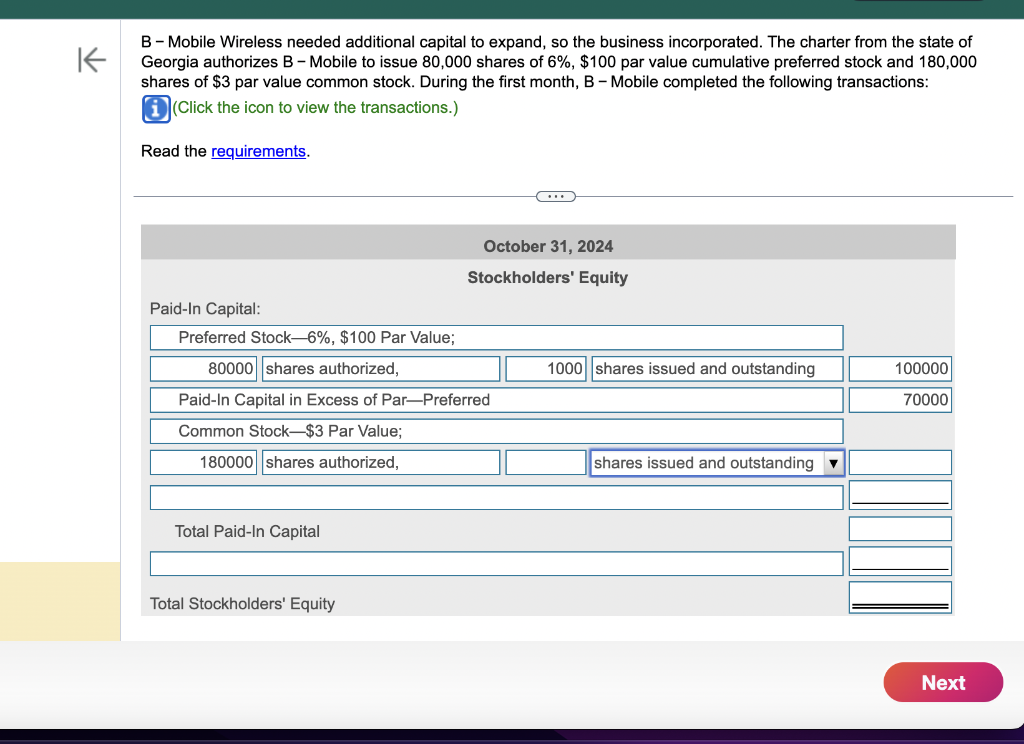Open the transactions info icon
Viewport: 1024px width, 744px height.
pos(156,108)
